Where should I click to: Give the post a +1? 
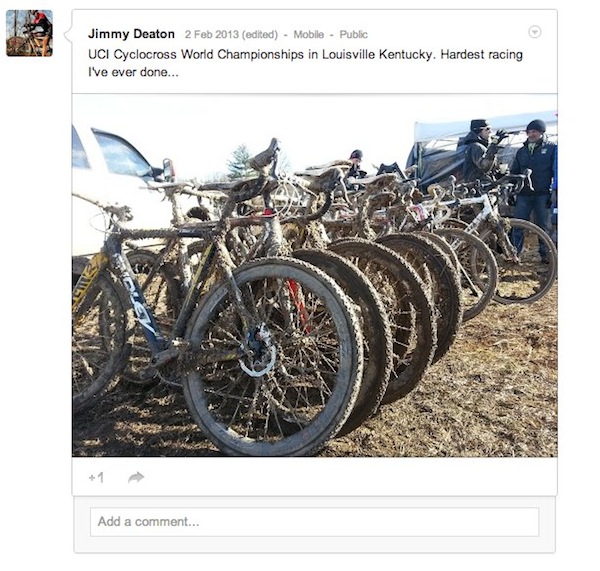coord(96,478)
